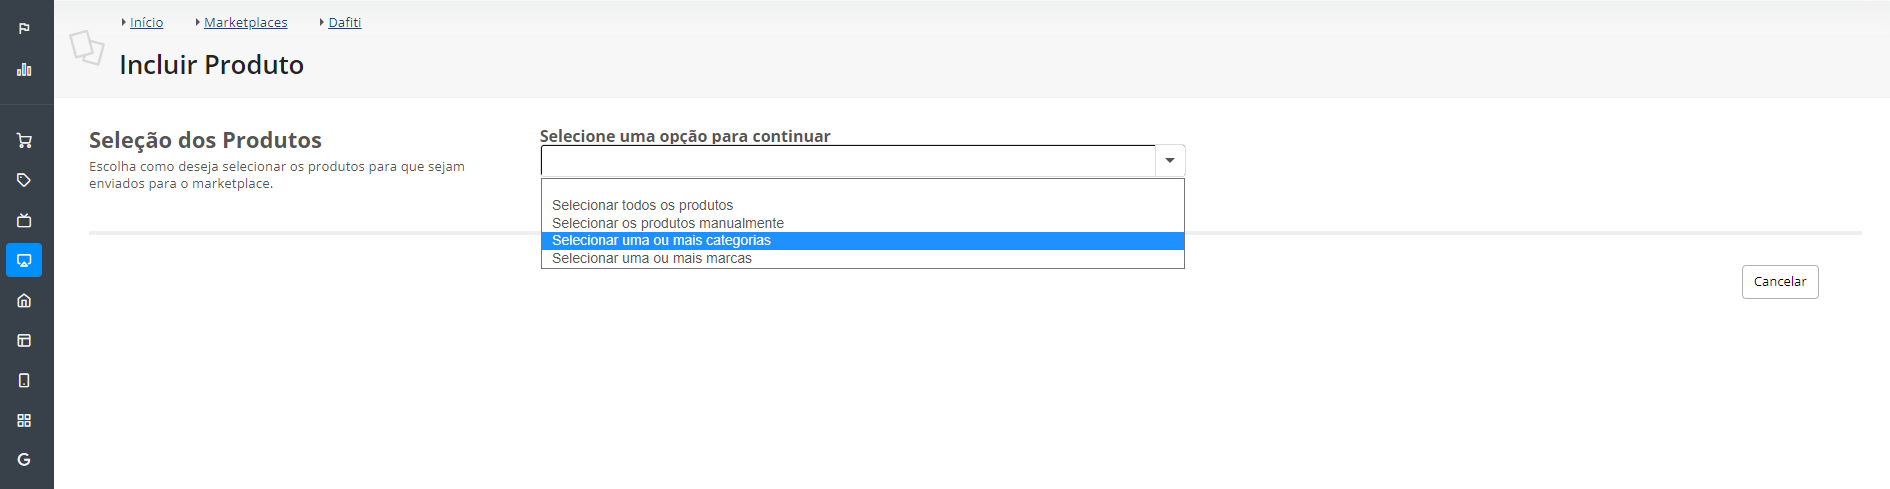Open the TV-shaped icon in sidebar
This screenshot has width=1890, height=489.
24,220
